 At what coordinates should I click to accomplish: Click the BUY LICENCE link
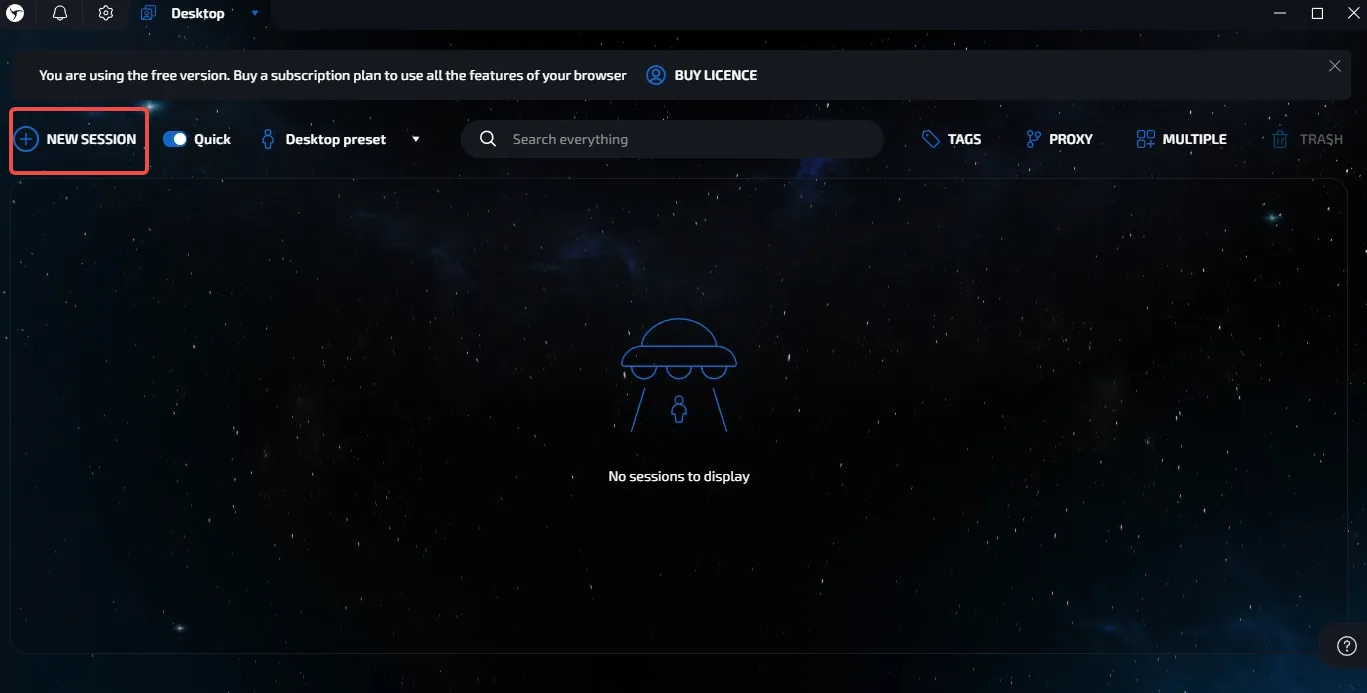coord(702,75)
